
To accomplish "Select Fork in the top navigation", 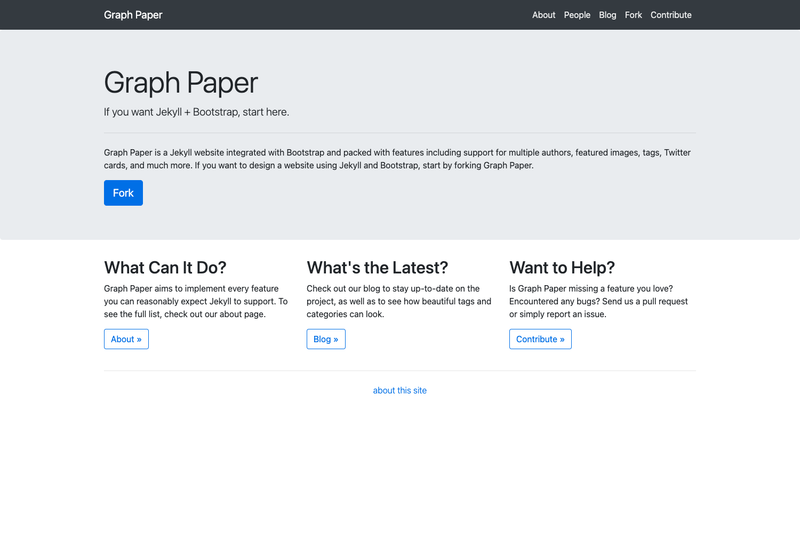I will (633, 15).
